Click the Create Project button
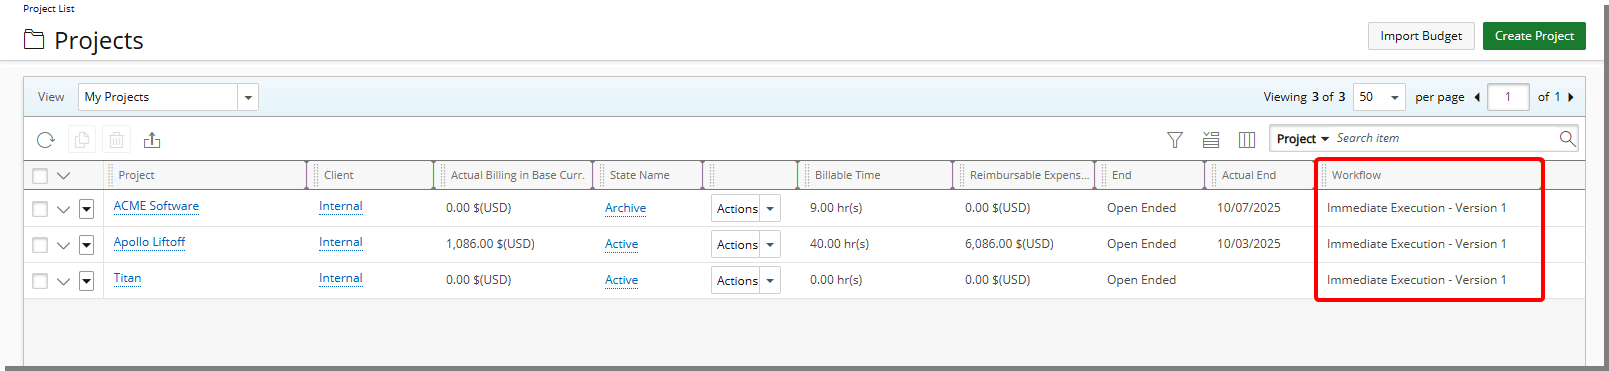The width and height of the screenshot is (1609, 371). 1534,36
